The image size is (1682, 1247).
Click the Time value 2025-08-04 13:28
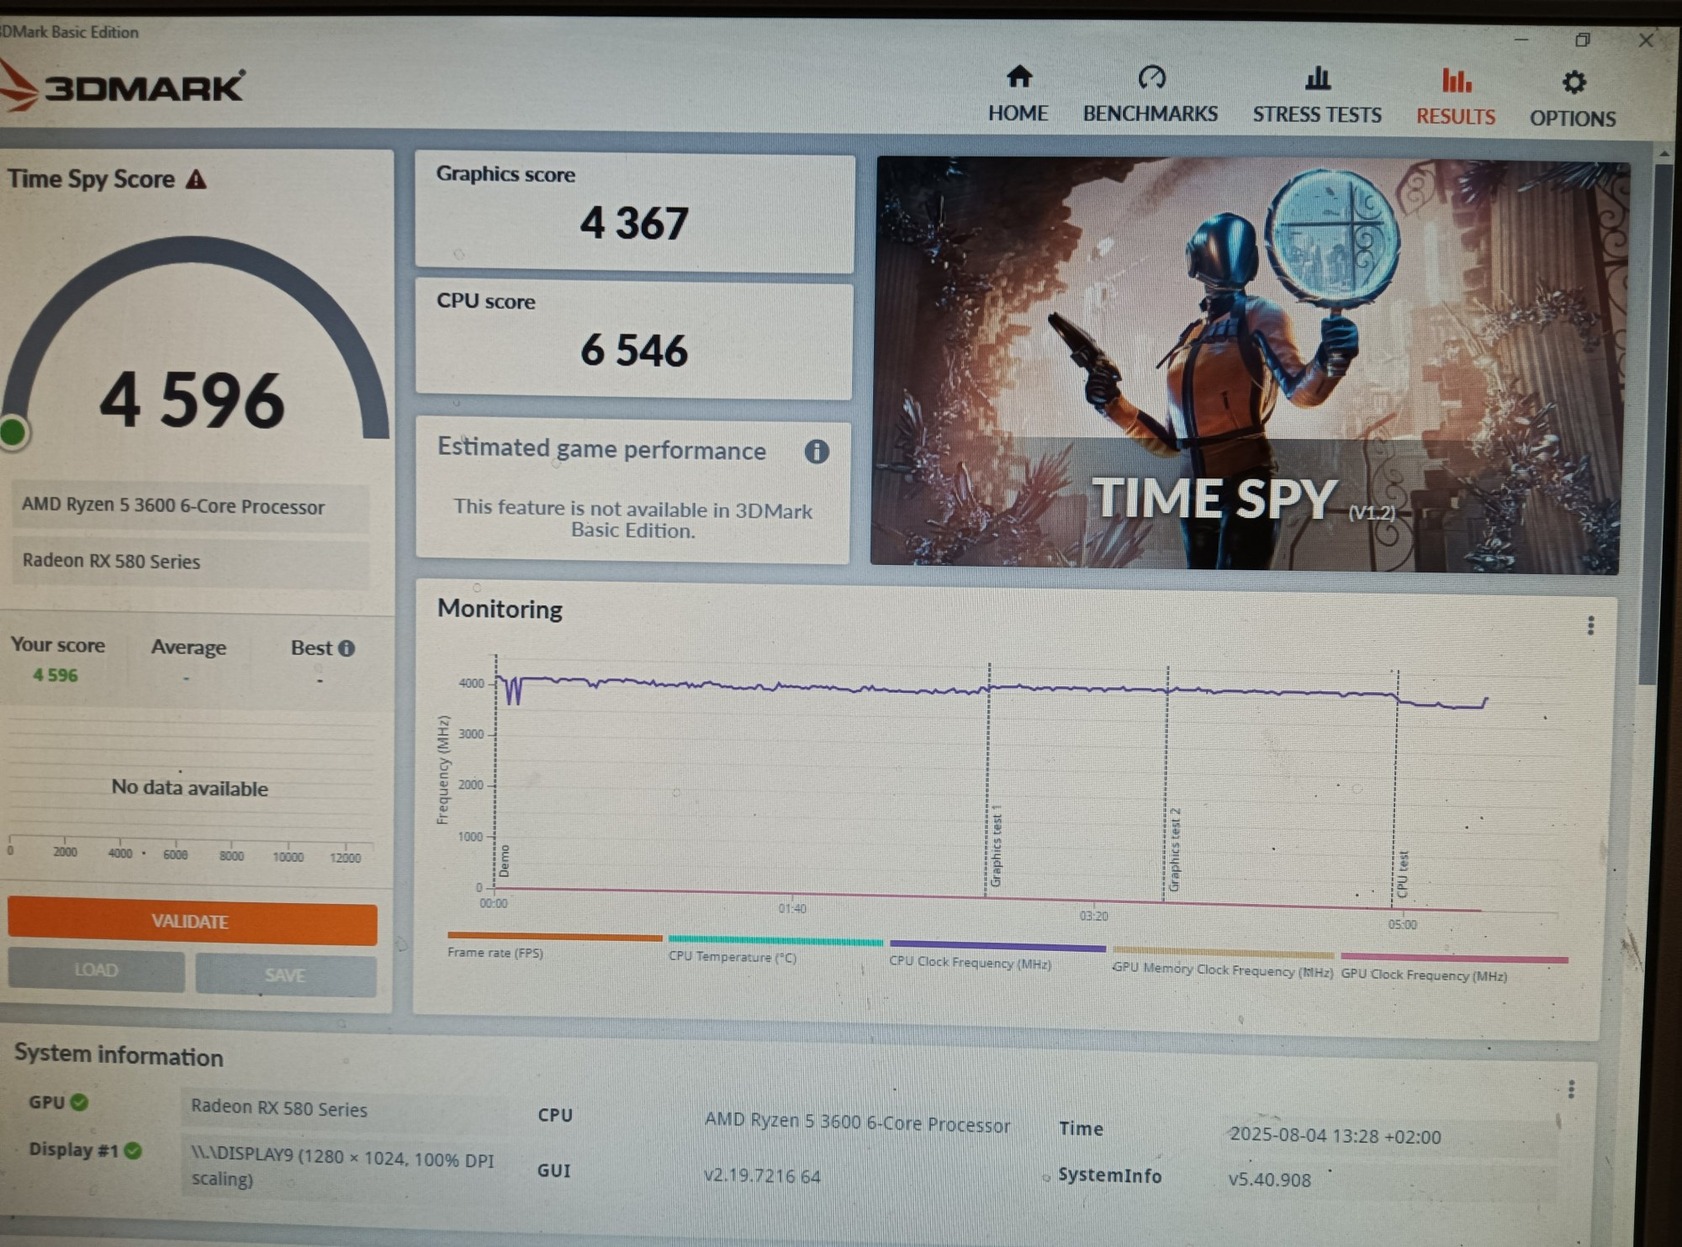(x=1335, y=1136)
